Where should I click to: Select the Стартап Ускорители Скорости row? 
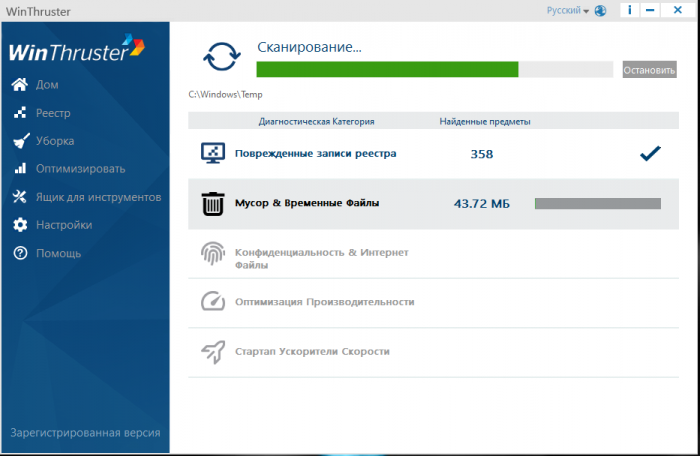point(312,352)
